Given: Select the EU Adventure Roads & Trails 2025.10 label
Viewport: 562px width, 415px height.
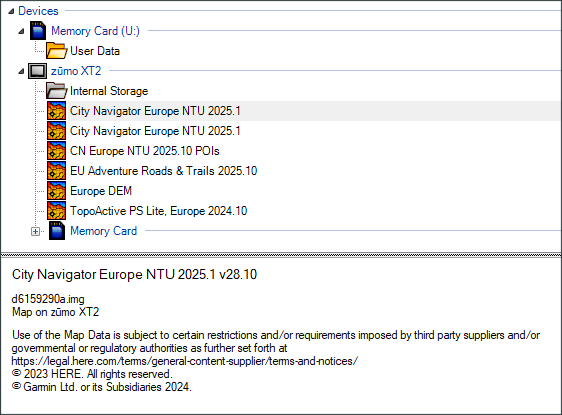Looking at the screenshot, I should 163,171.
